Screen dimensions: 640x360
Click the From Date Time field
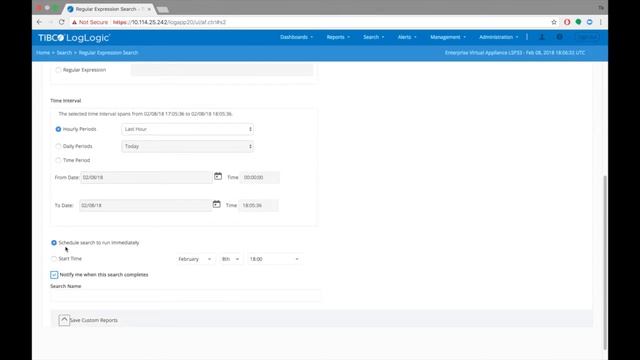(260, 178)
